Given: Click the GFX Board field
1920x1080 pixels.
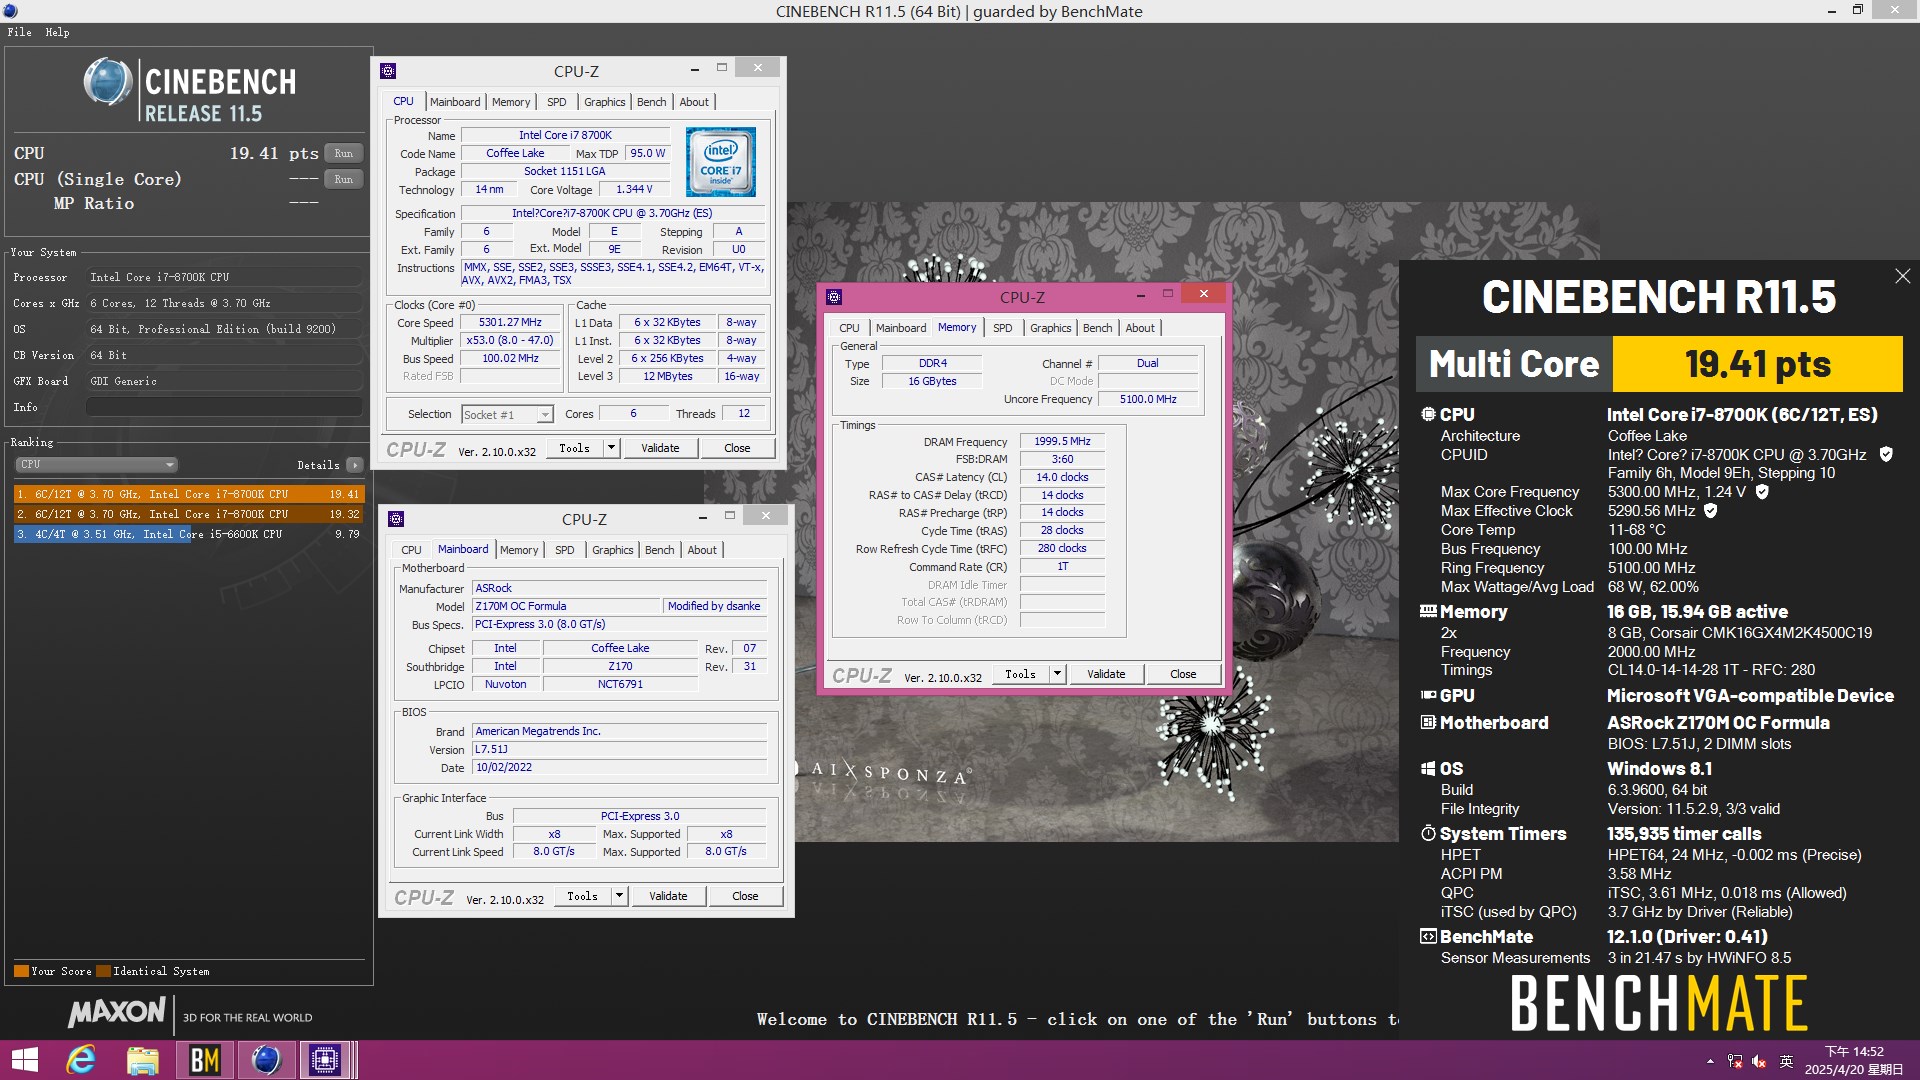Looking at the screenshot, I should pos(224,381).
